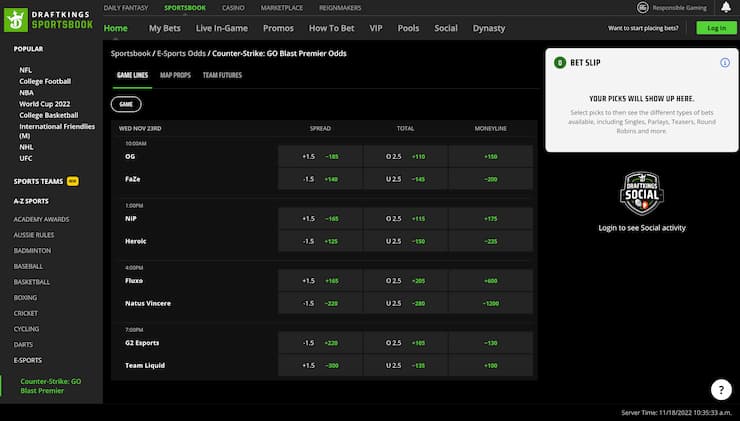Open the Team Futures tab
740x421 pixels.
(x=222, y=75)
